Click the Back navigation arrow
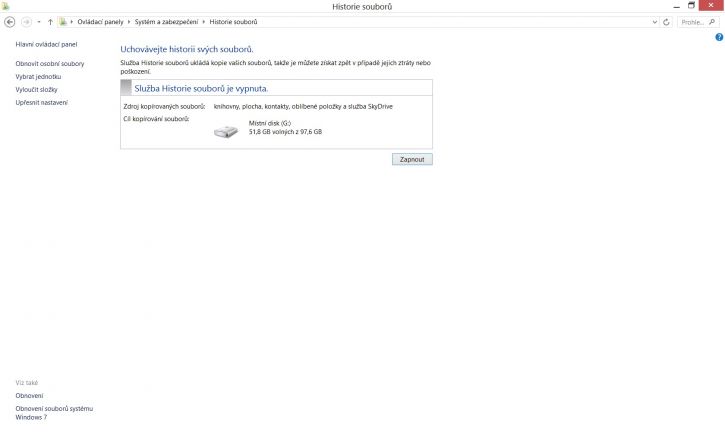 (x=9, y=22)
